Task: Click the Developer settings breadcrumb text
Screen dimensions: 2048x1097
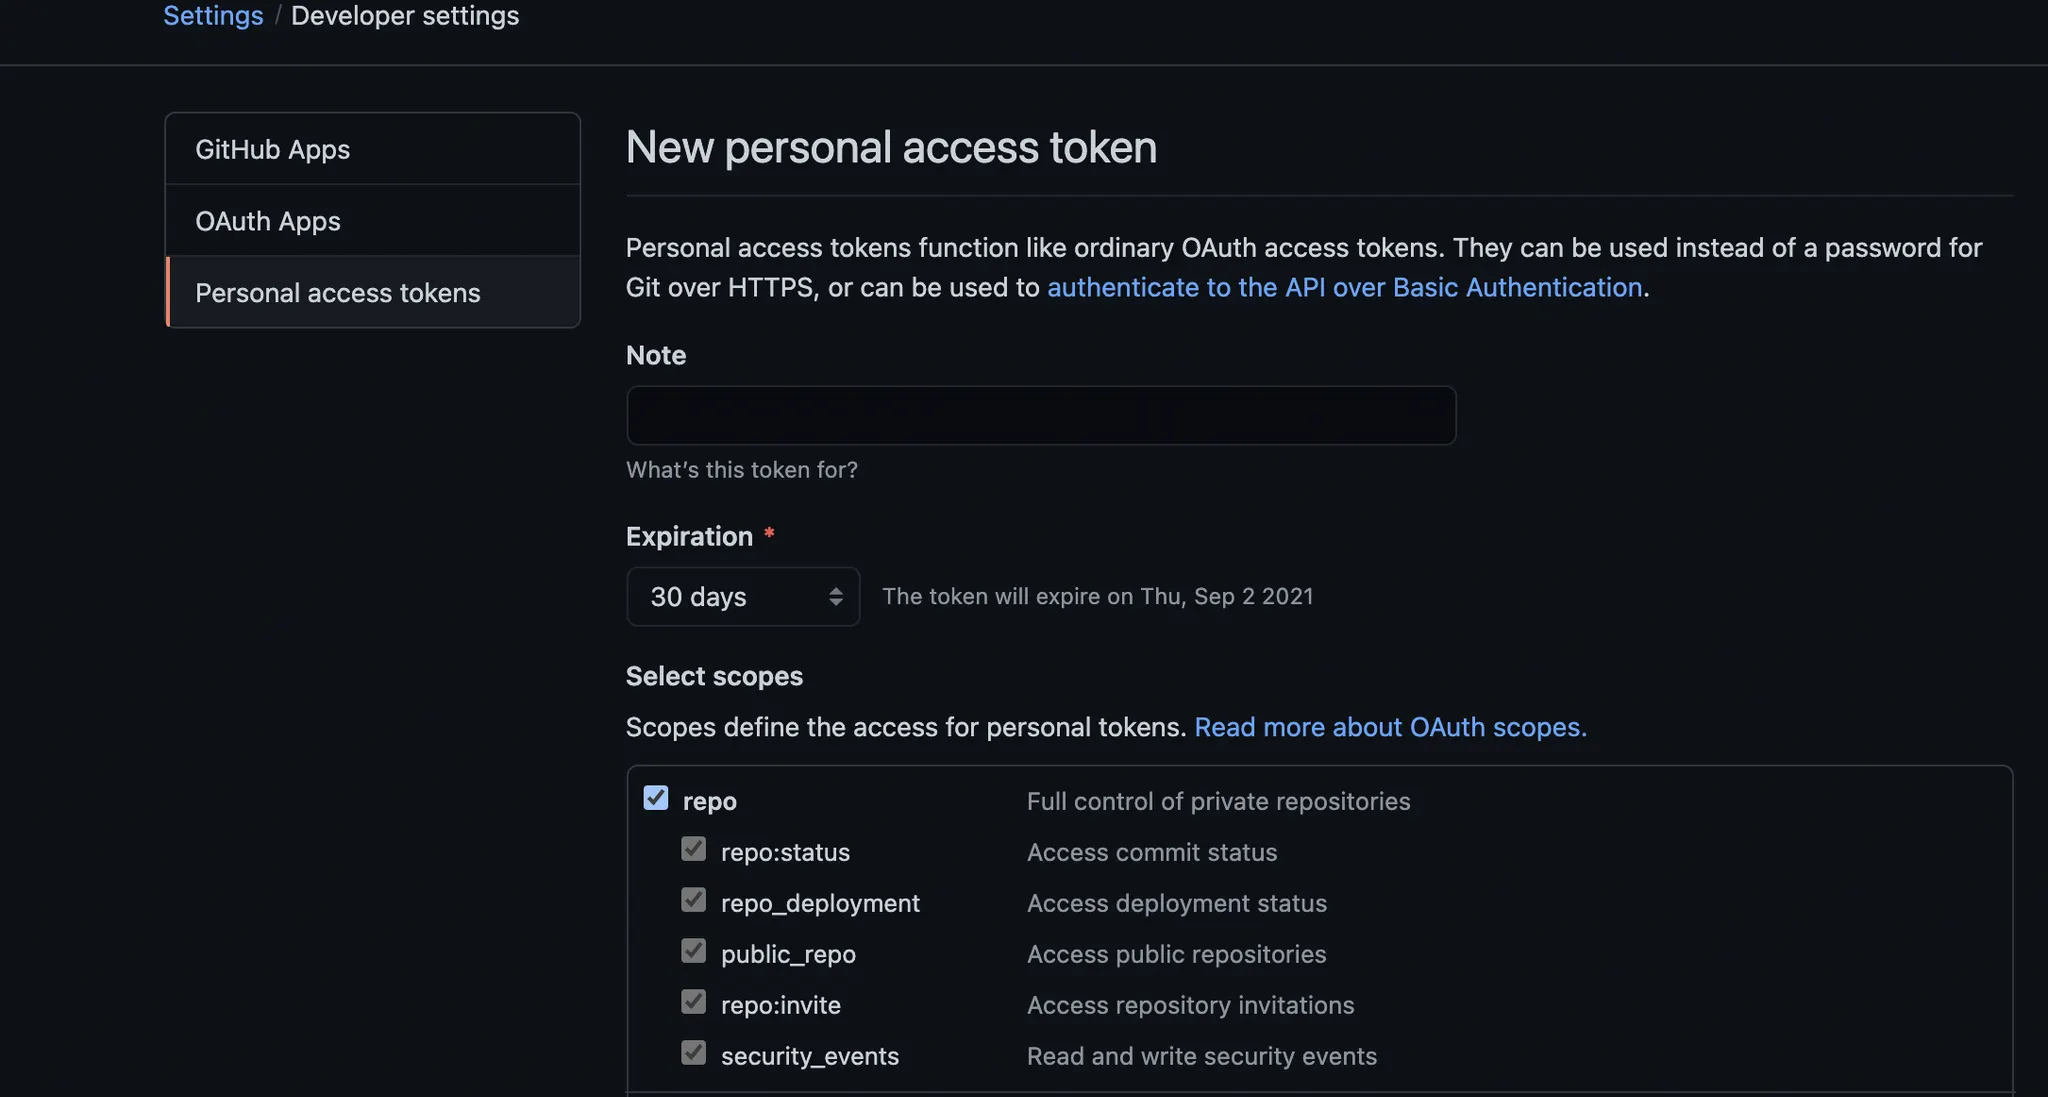Action: point(405,16)
